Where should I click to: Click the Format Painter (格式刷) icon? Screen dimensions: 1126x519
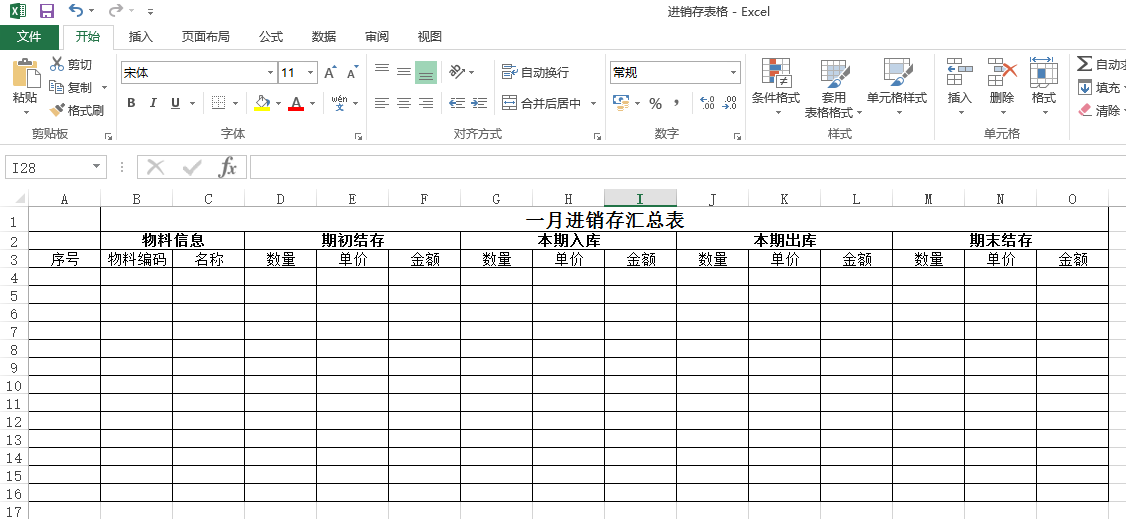pos(58,110)
